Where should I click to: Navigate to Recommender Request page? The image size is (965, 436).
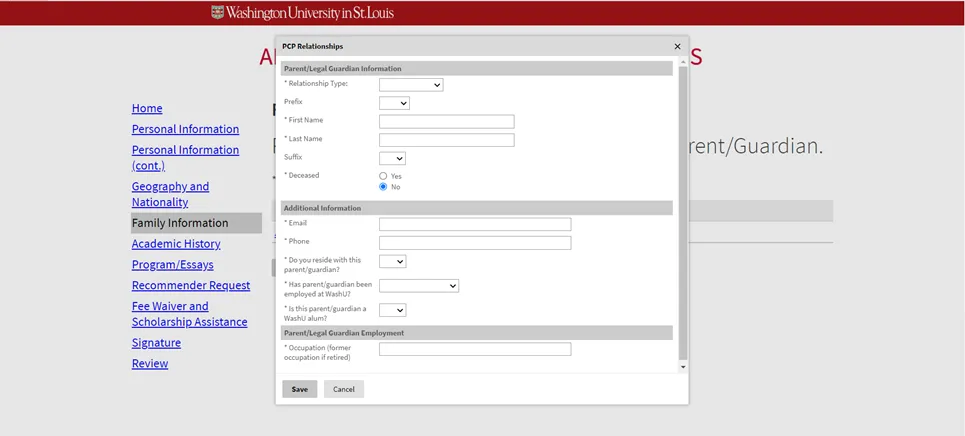pyautogui.click(x=190, y=286)
